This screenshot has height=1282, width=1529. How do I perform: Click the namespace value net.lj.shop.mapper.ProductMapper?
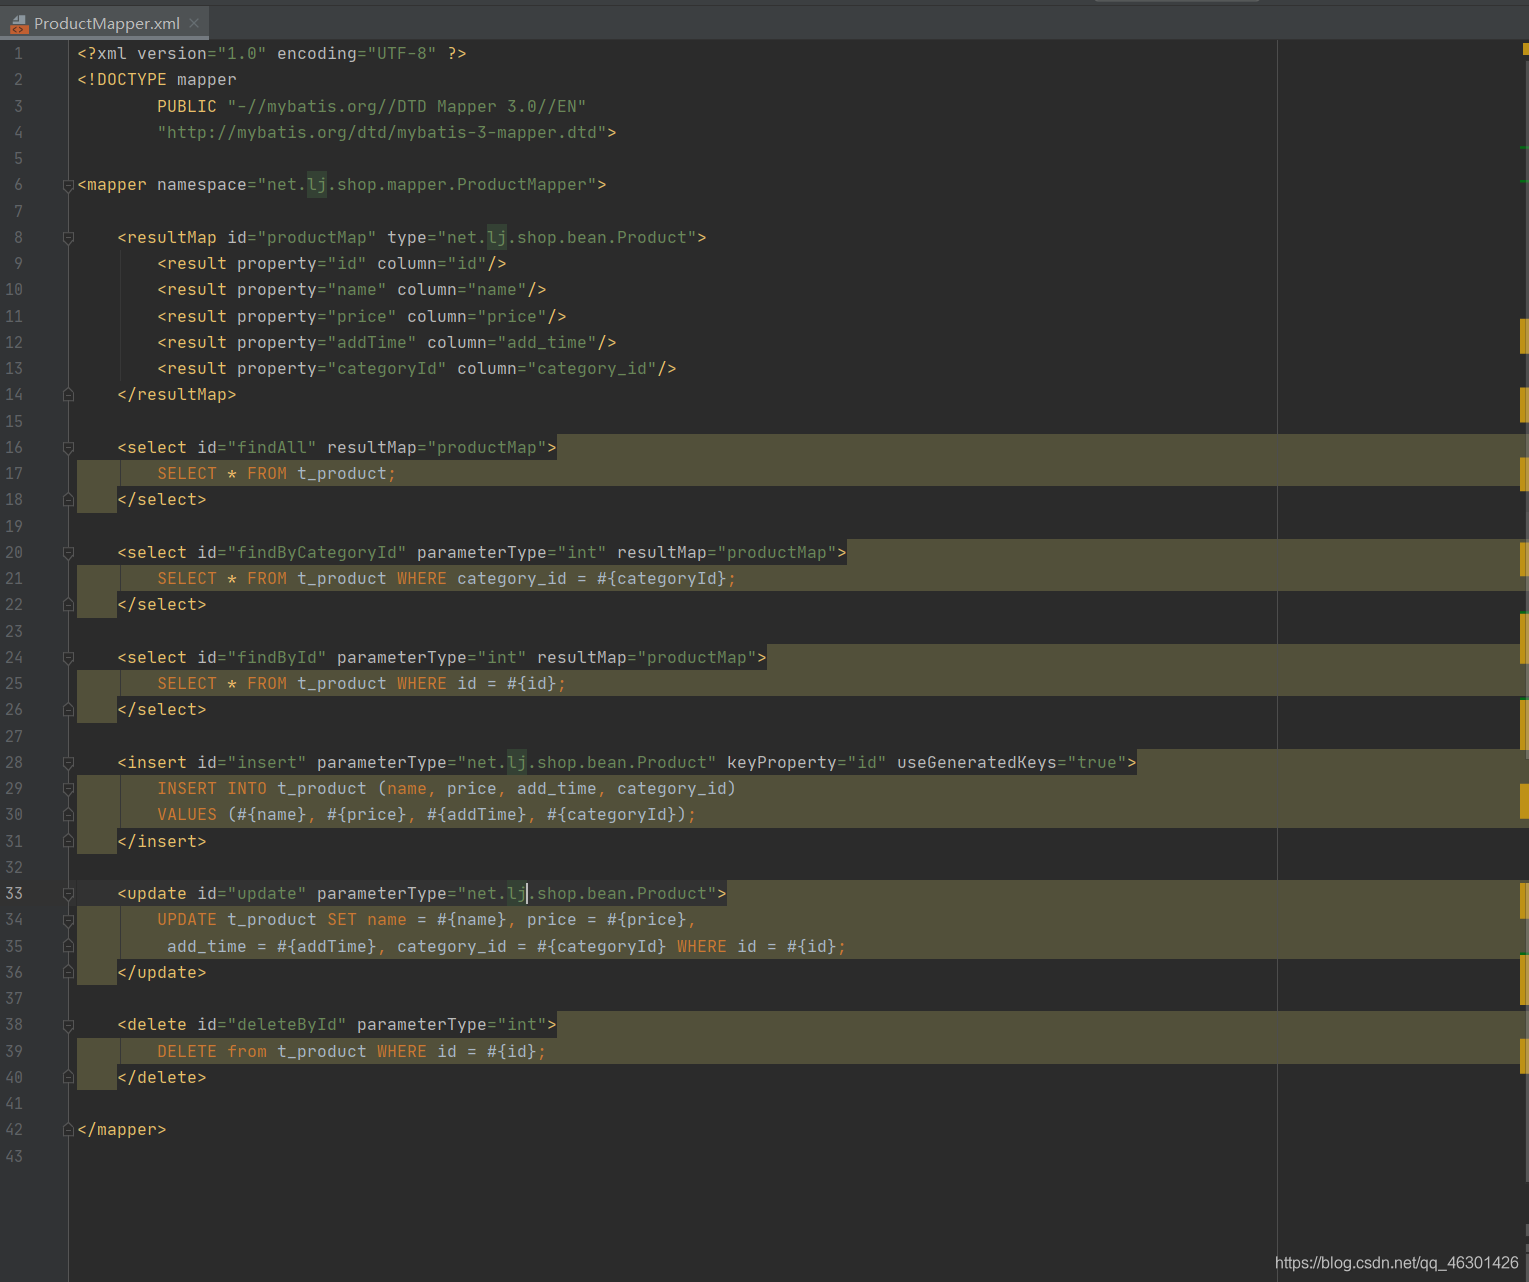tap(427, 185)
